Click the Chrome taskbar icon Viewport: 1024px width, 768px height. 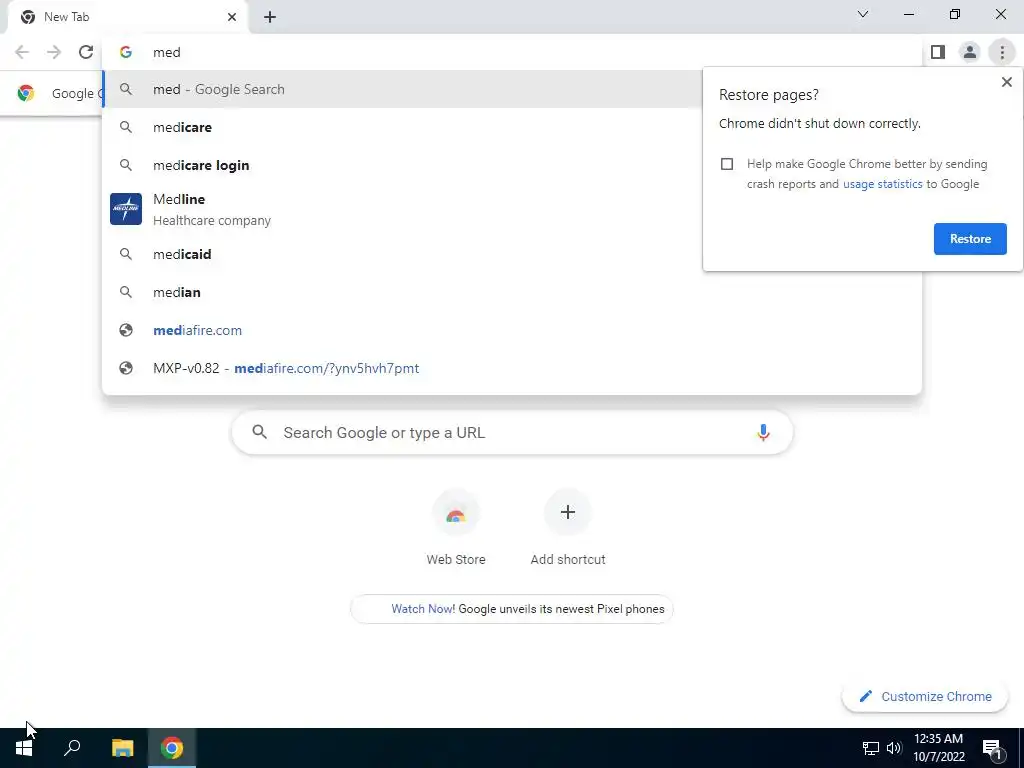pyautogui.click(x=172, y=748)
